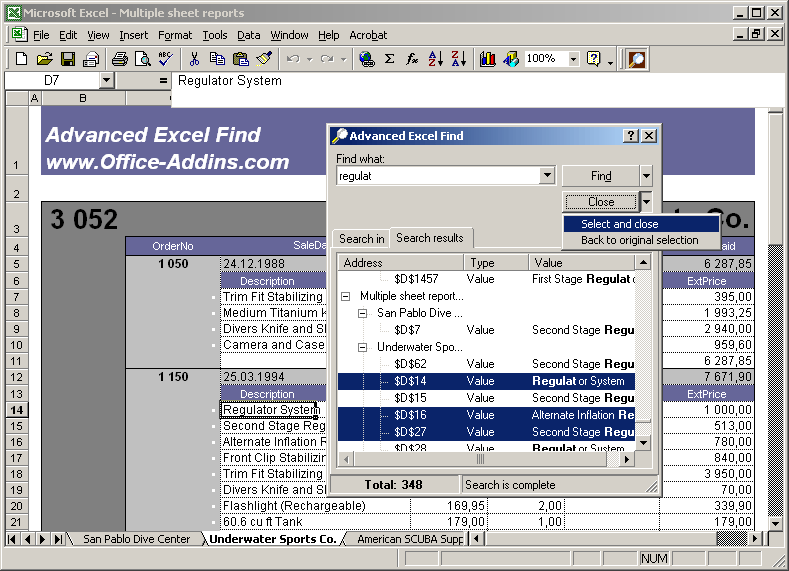Click the Value column header
This screenshot has width=789, height=571.
coord(582,263)
